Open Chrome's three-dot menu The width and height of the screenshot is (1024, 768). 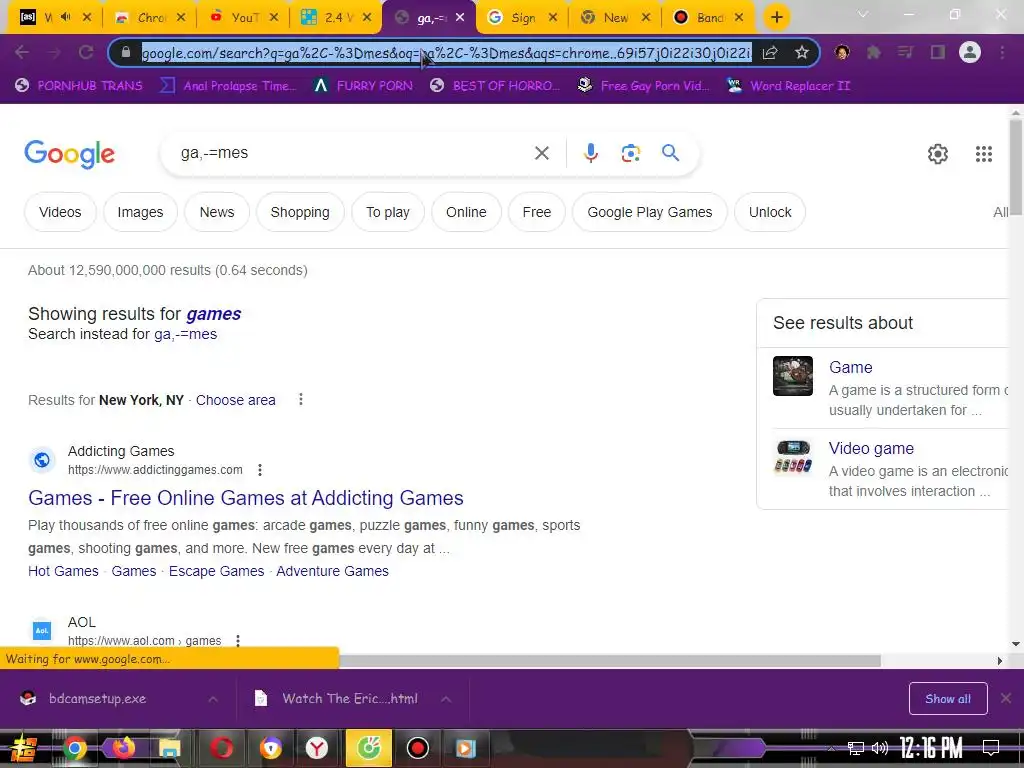(1002, 52)
